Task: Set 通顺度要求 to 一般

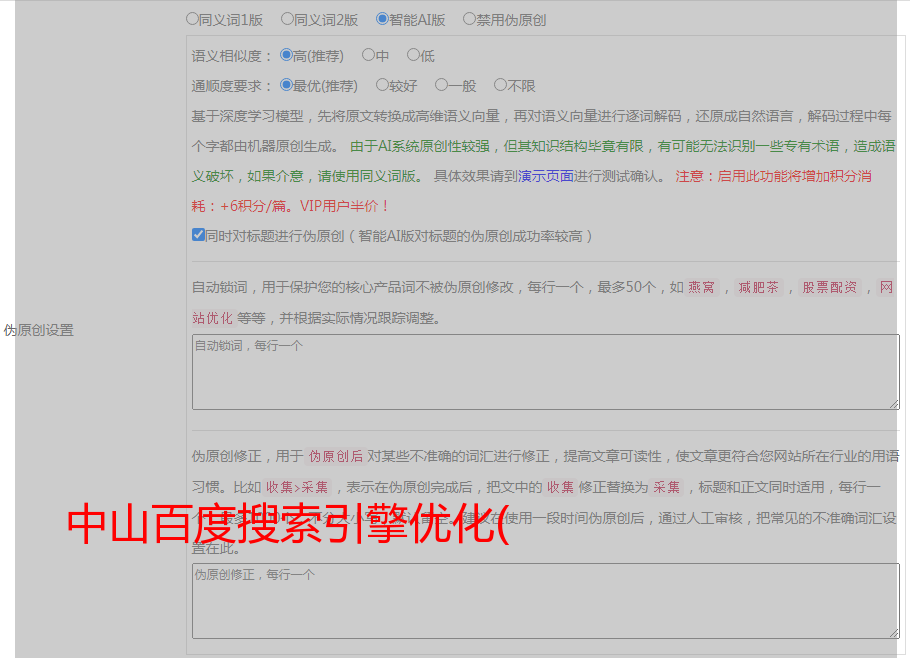Action: (x=441, y=85)
